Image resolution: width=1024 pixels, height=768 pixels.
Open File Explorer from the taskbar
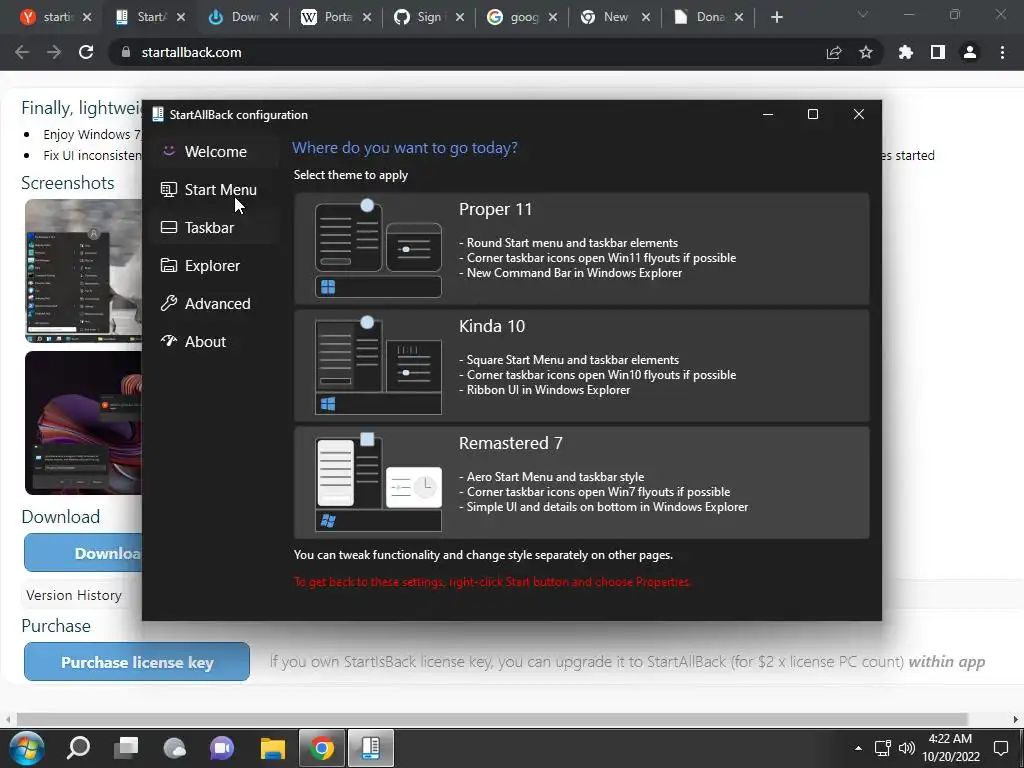(272, 748)
